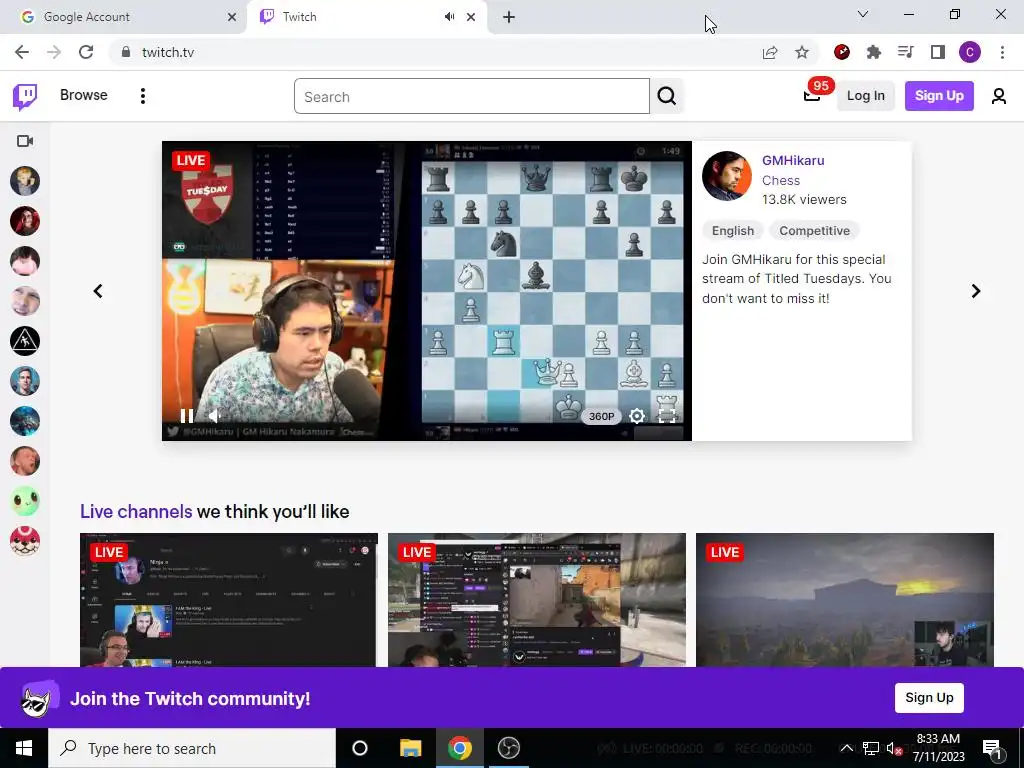Select the Competitive tag
This screenshot has height=768, width=1024.
click(814, 231)
